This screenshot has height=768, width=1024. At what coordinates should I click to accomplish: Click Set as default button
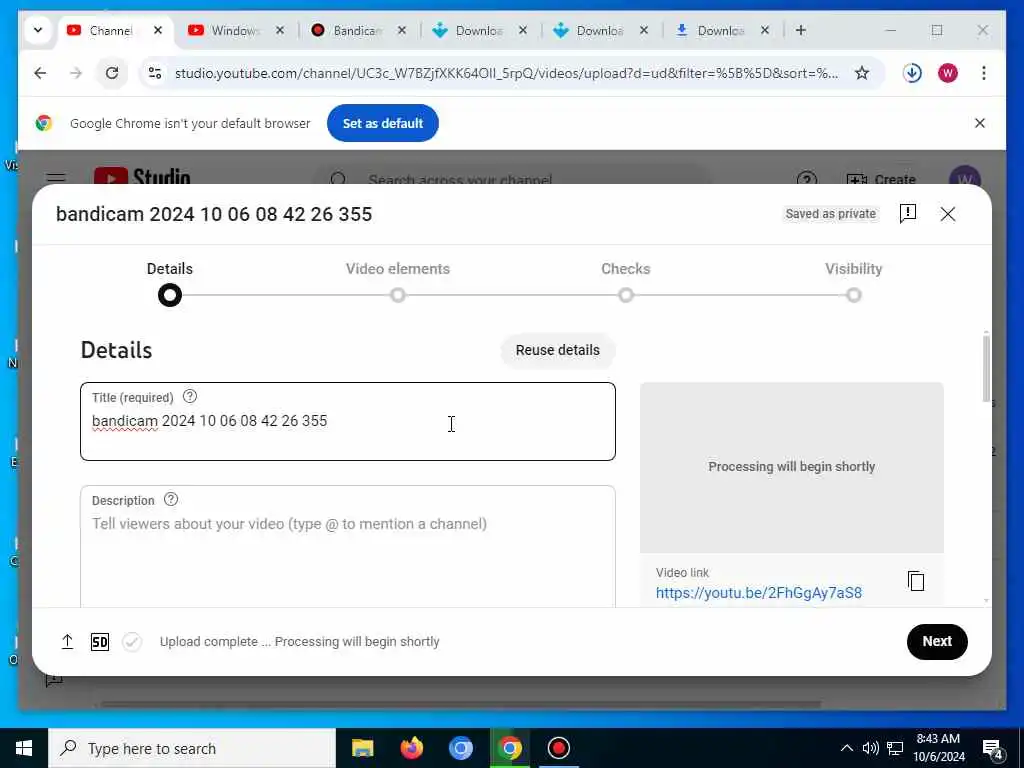383,123
